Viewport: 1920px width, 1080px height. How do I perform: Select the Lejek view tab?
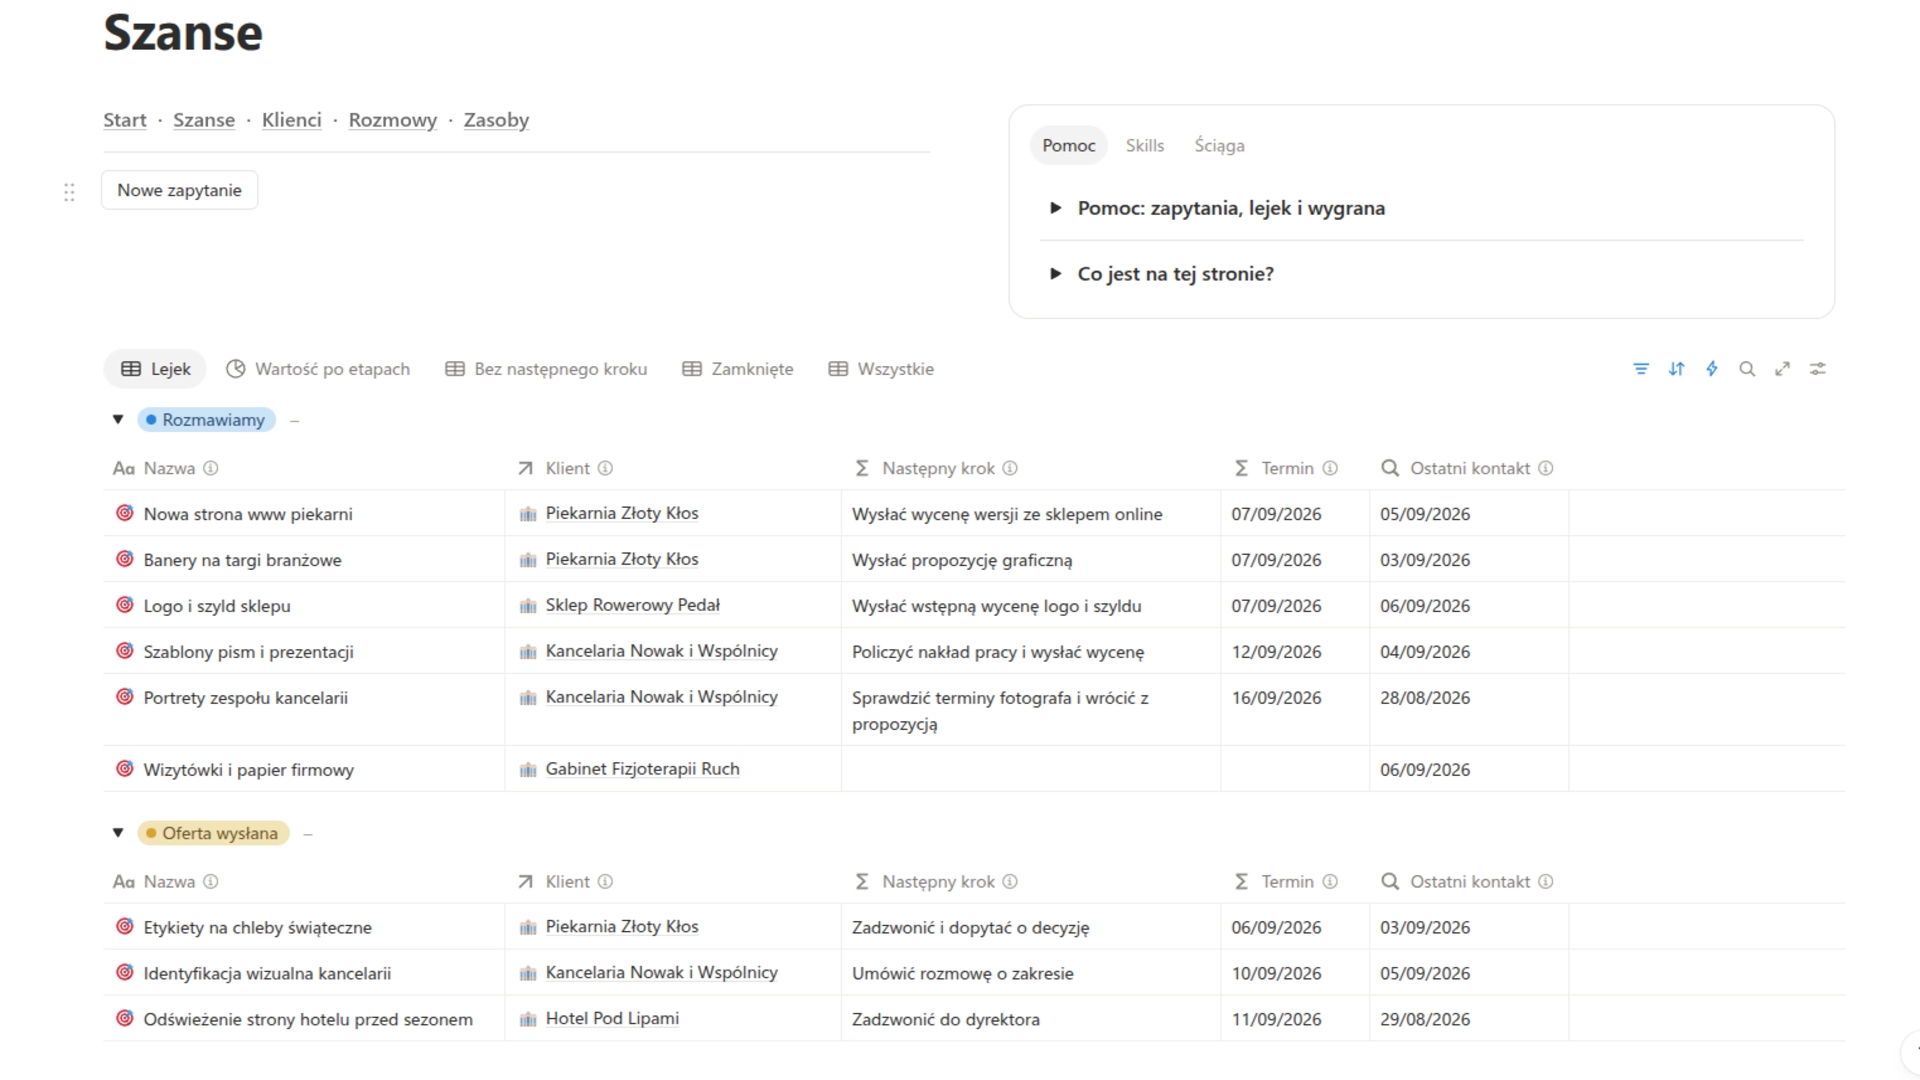[155, 369]
